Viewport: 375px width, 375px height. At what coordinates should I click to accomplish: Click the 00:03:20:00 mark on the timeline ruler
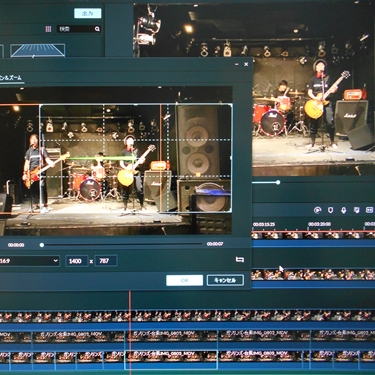tap(319, 224)
